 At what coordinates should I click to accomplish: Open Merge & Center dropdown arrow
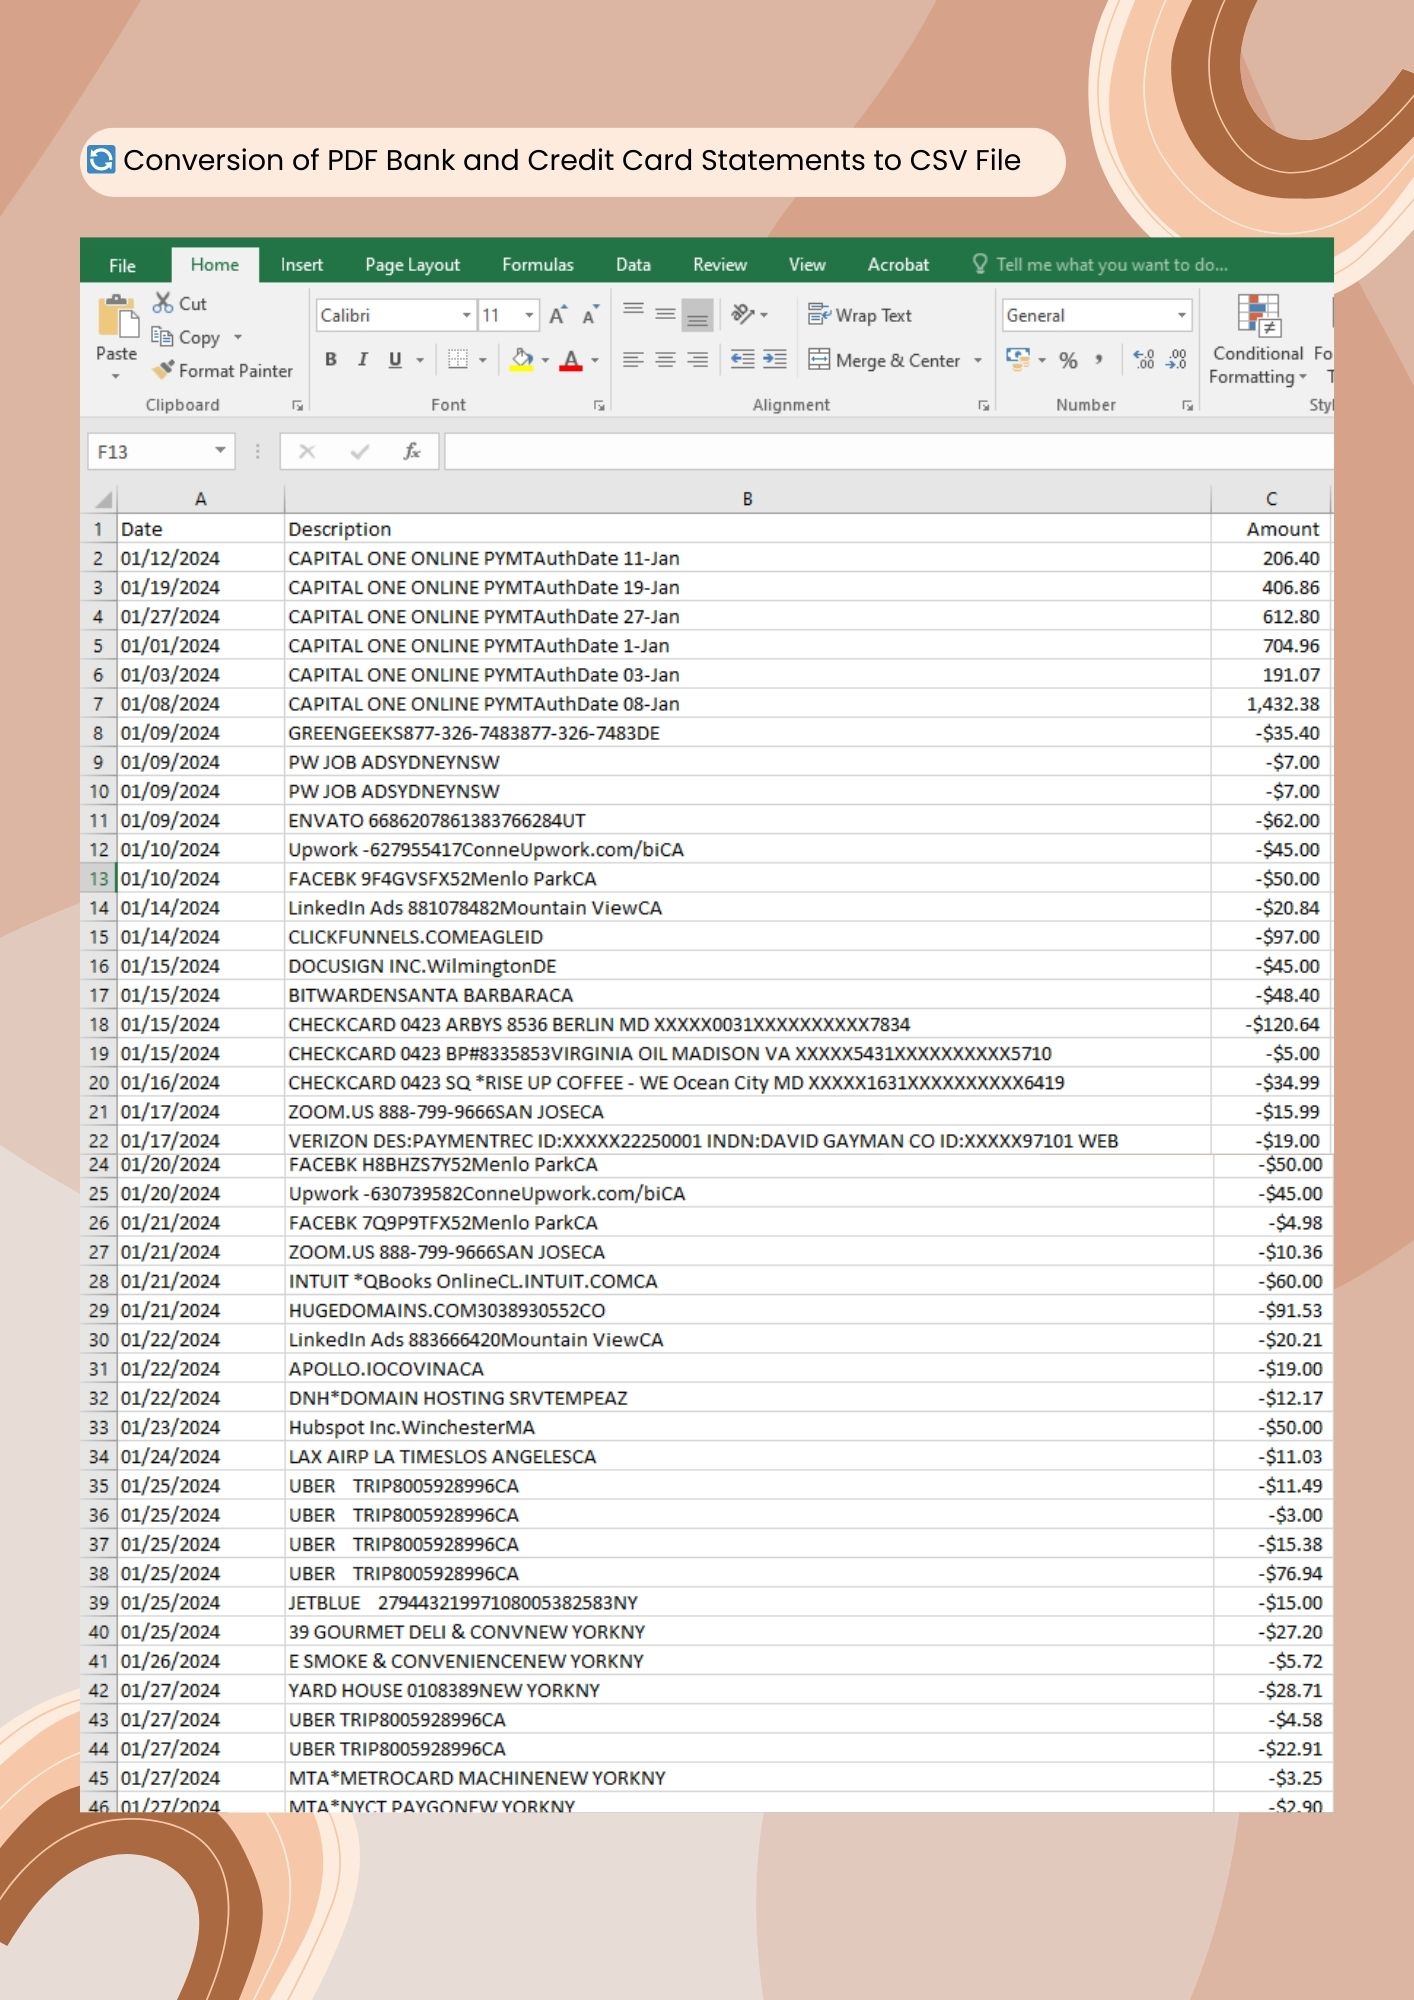click(978, 360)
